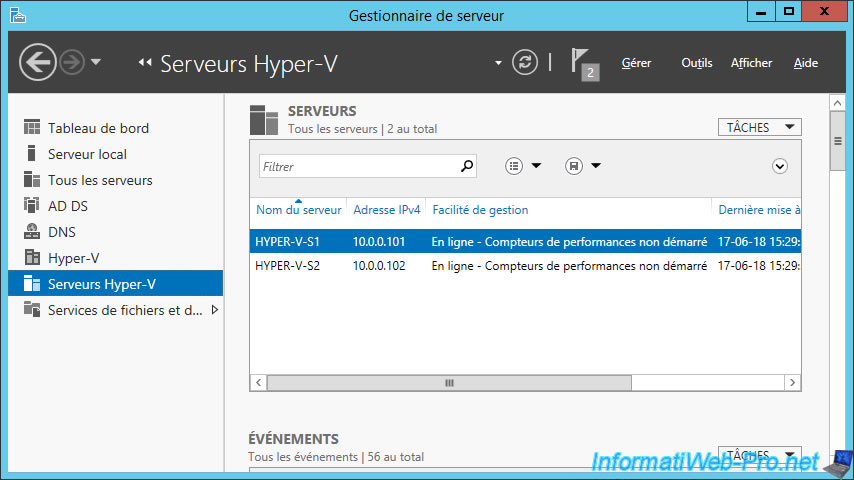The width and height of the screenshot is (854, 480).
Task: Sort by Adresse IPv4 column
Action: tap(387, 210)
